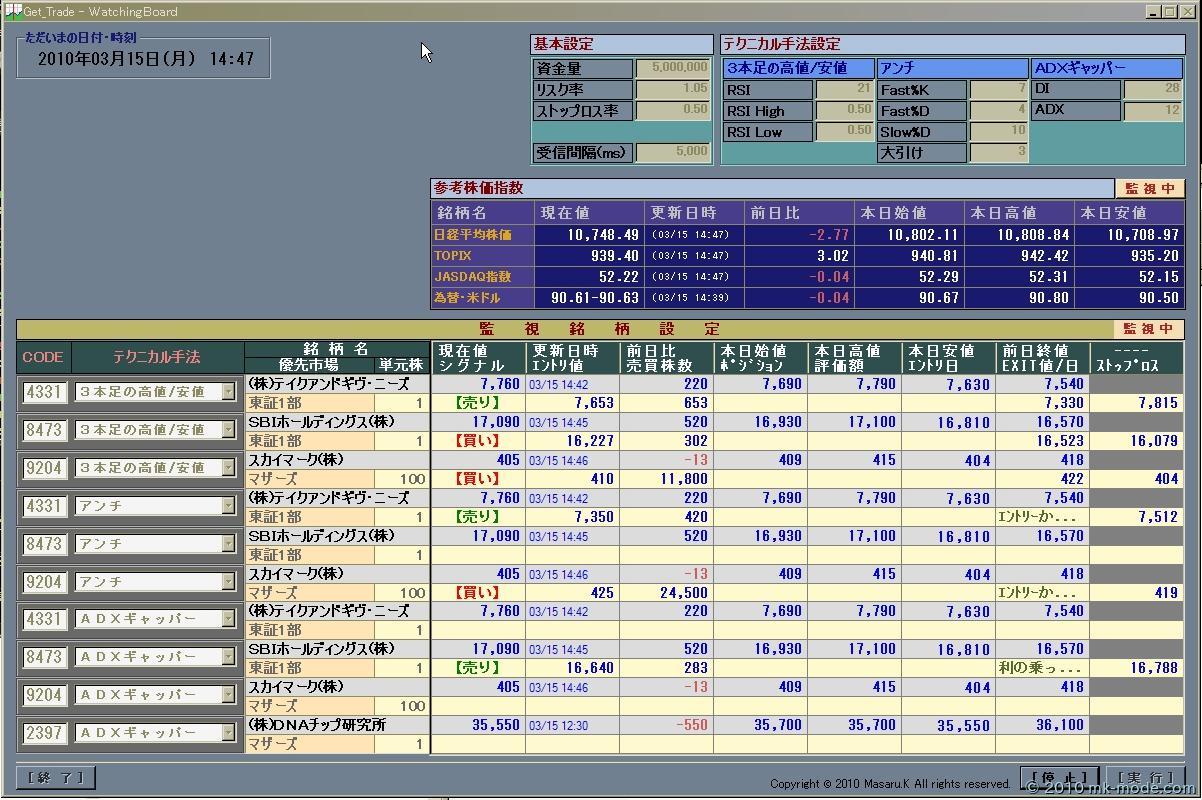Select the 3本足の高値/安値 settings header
The image size is (1202, 800).
point(798,68)
